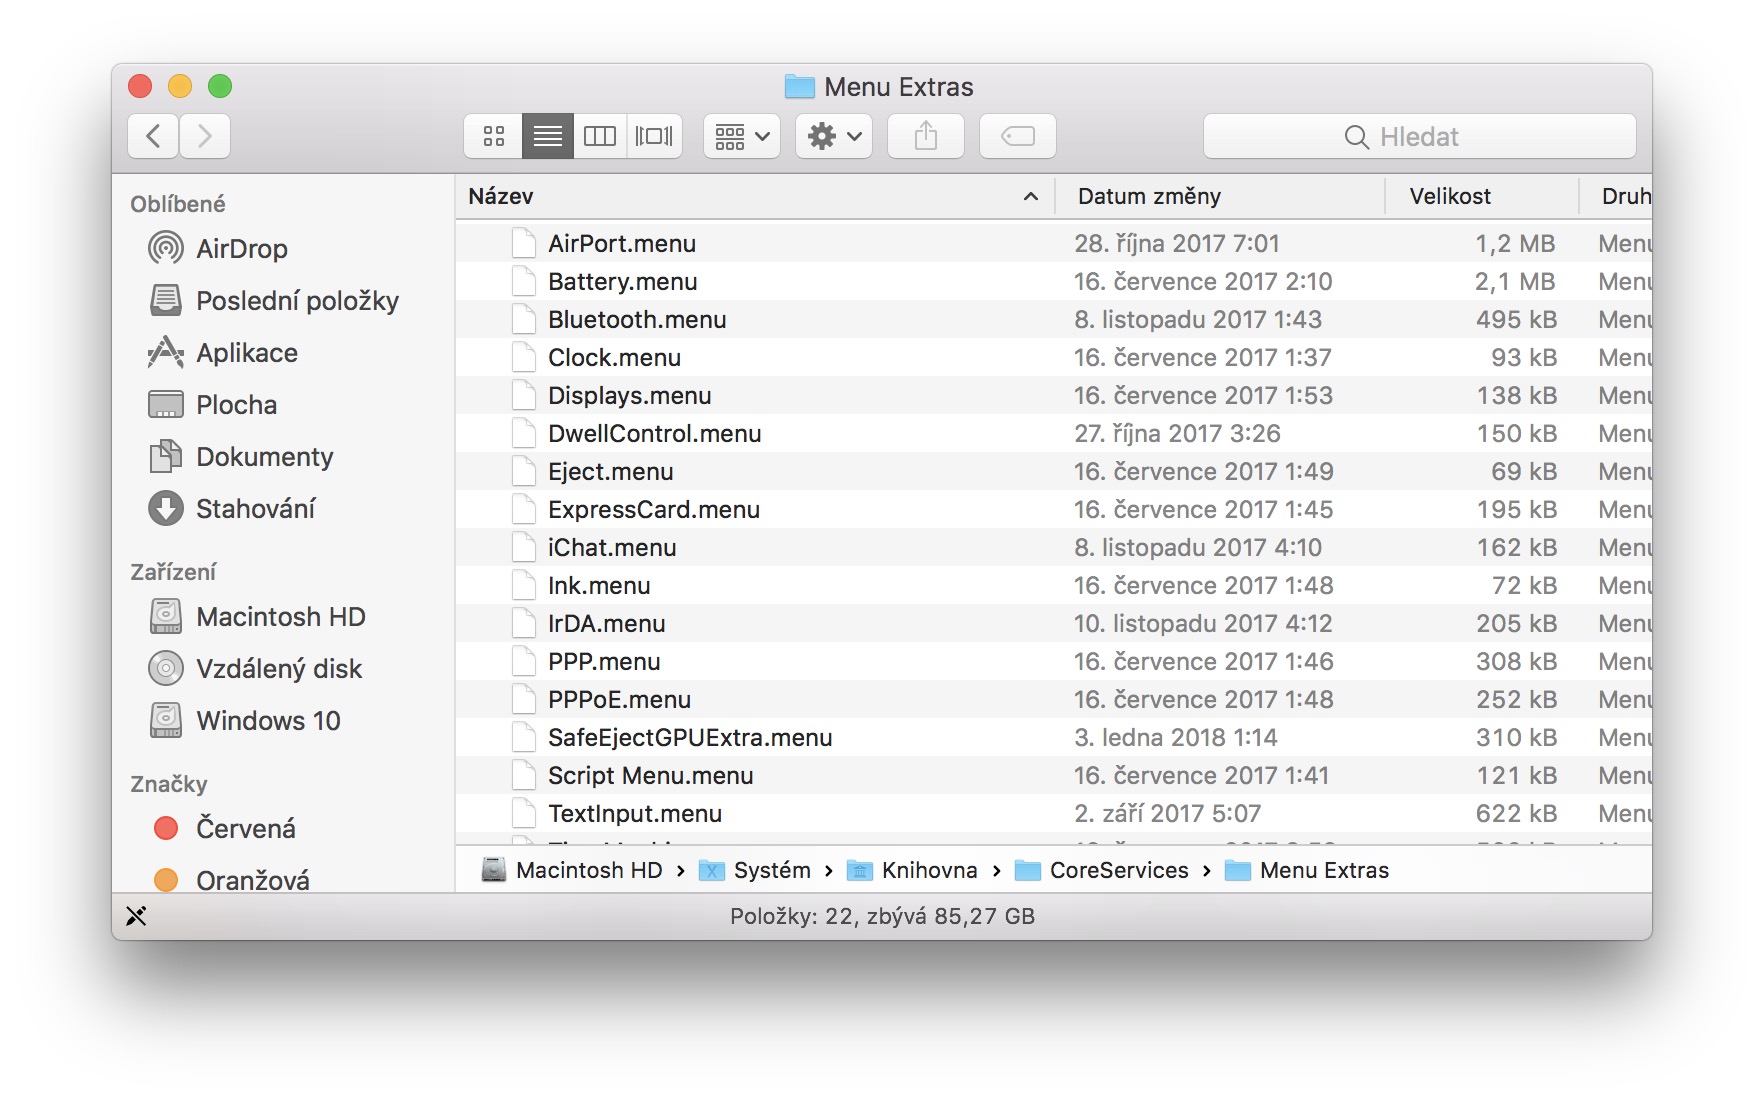Select the Macintosh HD device
This screenshot has height=1100, width=1764.
280,617
